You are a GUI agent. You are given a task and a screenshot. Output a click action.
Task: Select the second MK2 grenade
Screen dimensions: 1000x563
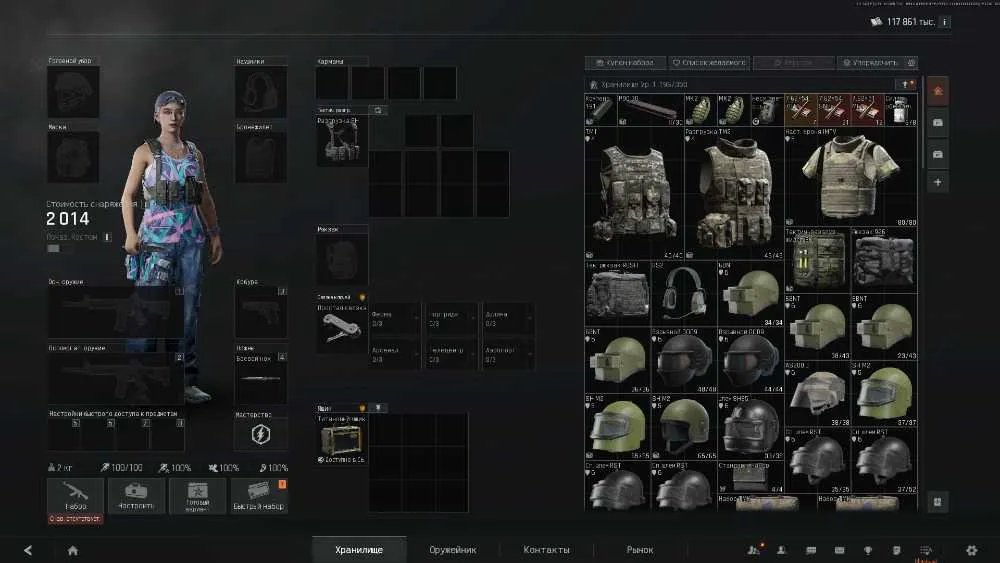[x=733, y=110]
